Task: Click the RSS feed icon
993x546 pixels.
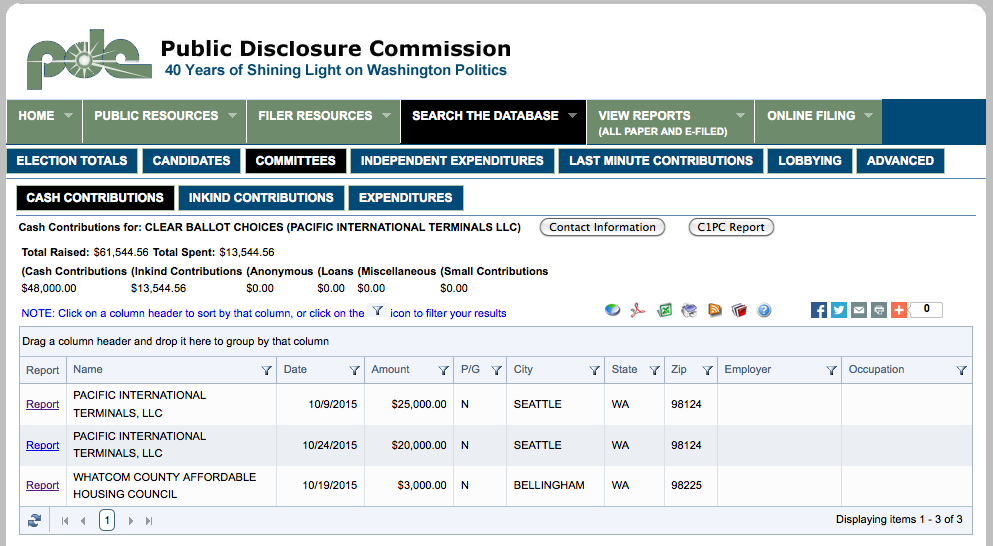Action: coord(715,310)
